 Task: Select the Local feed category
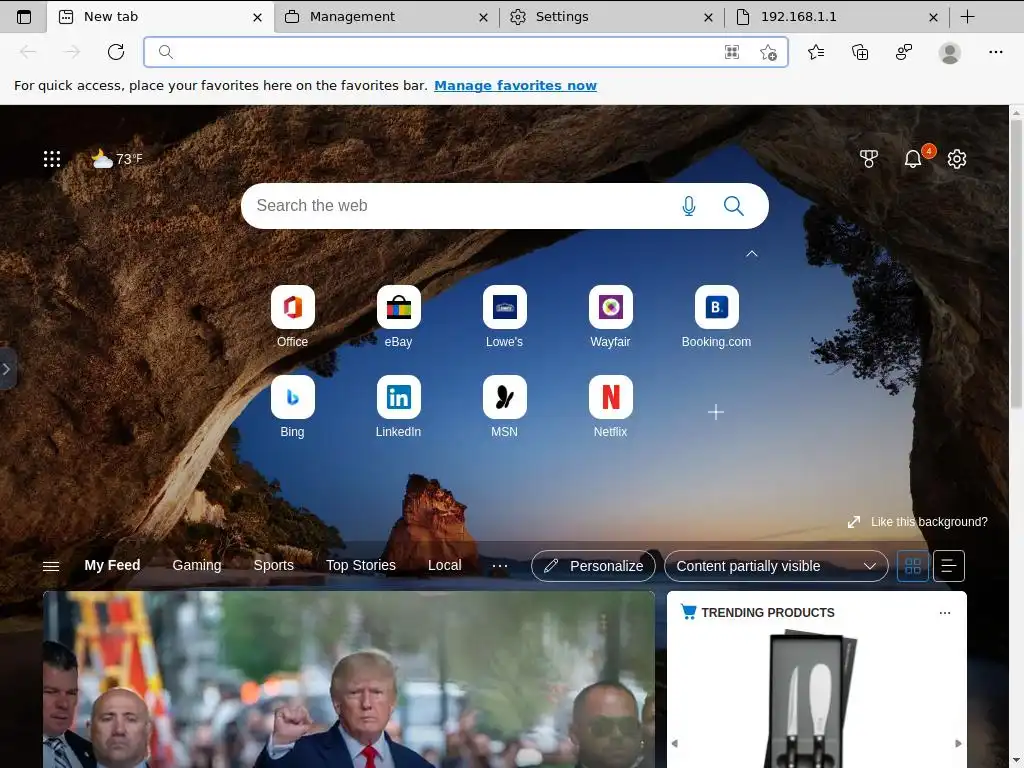click(445, 566)
